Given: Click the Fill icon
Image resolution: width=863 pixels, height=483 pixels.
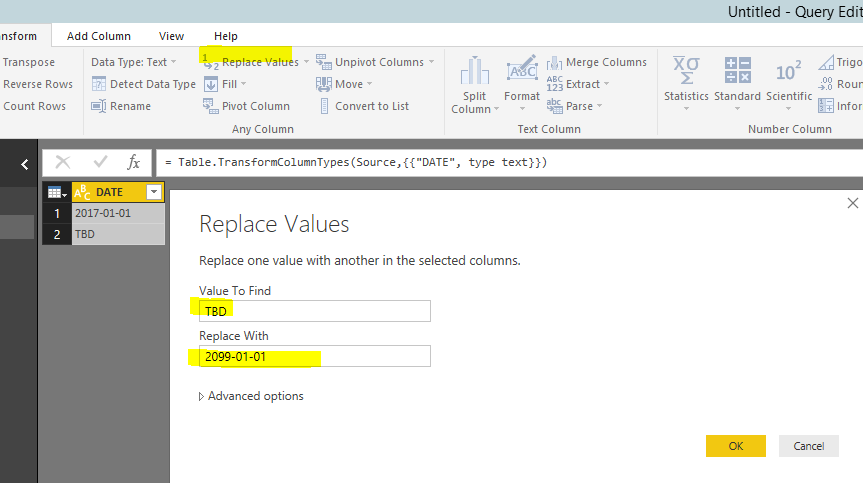Looking at the screenshot, I should (x=211, y=84).
